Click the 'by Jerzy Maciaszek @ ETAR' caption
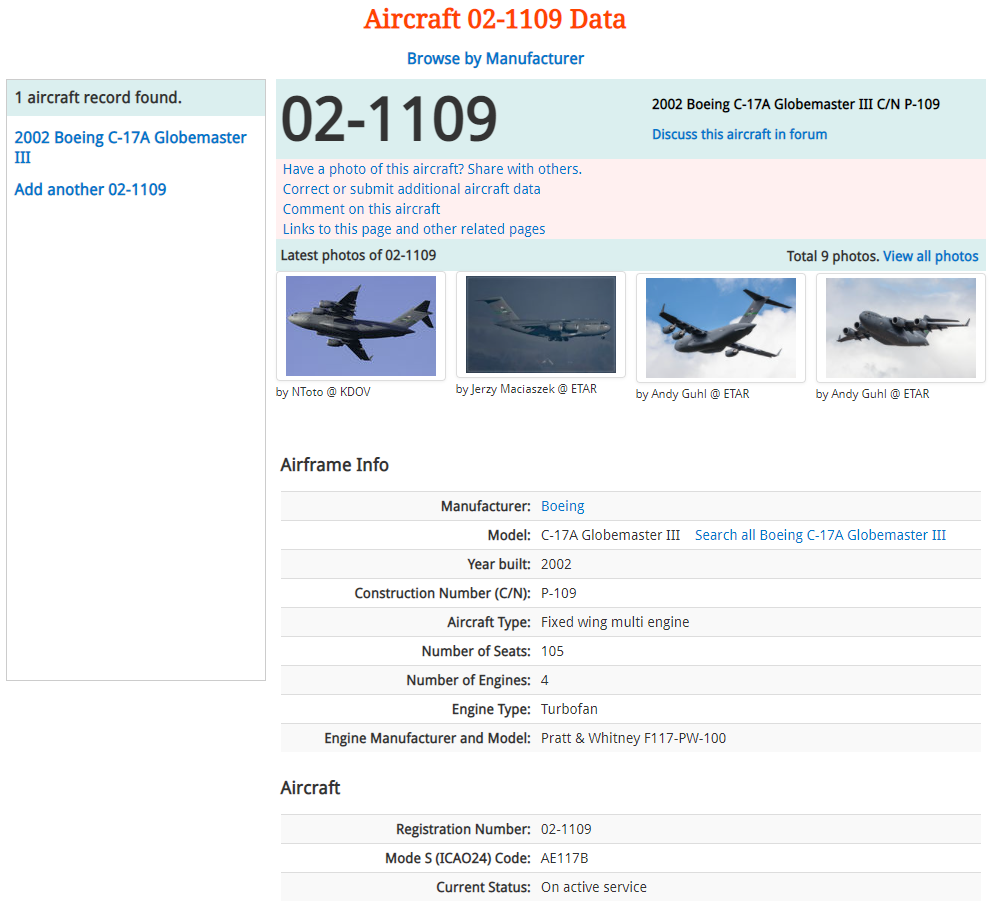Viewport: 1000px width, 924px height. (526, 389)
